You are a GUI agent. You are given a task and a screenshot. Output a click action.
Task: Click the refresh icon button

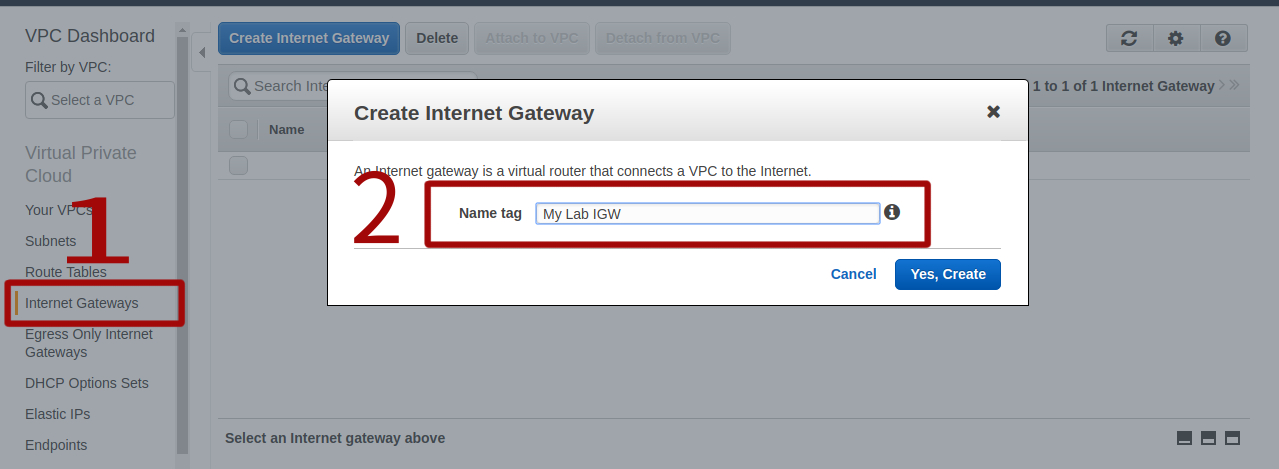1129,38
